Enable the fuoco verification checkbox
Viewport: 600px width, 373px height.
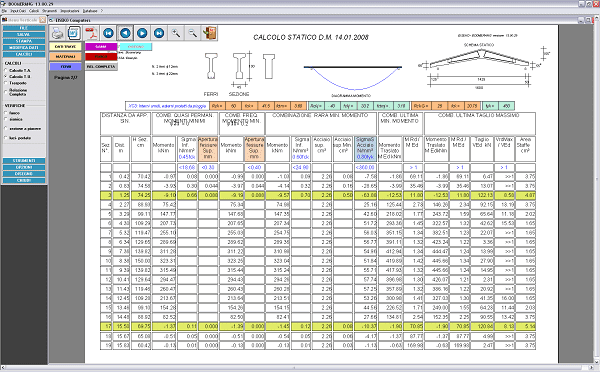point(5,113)
